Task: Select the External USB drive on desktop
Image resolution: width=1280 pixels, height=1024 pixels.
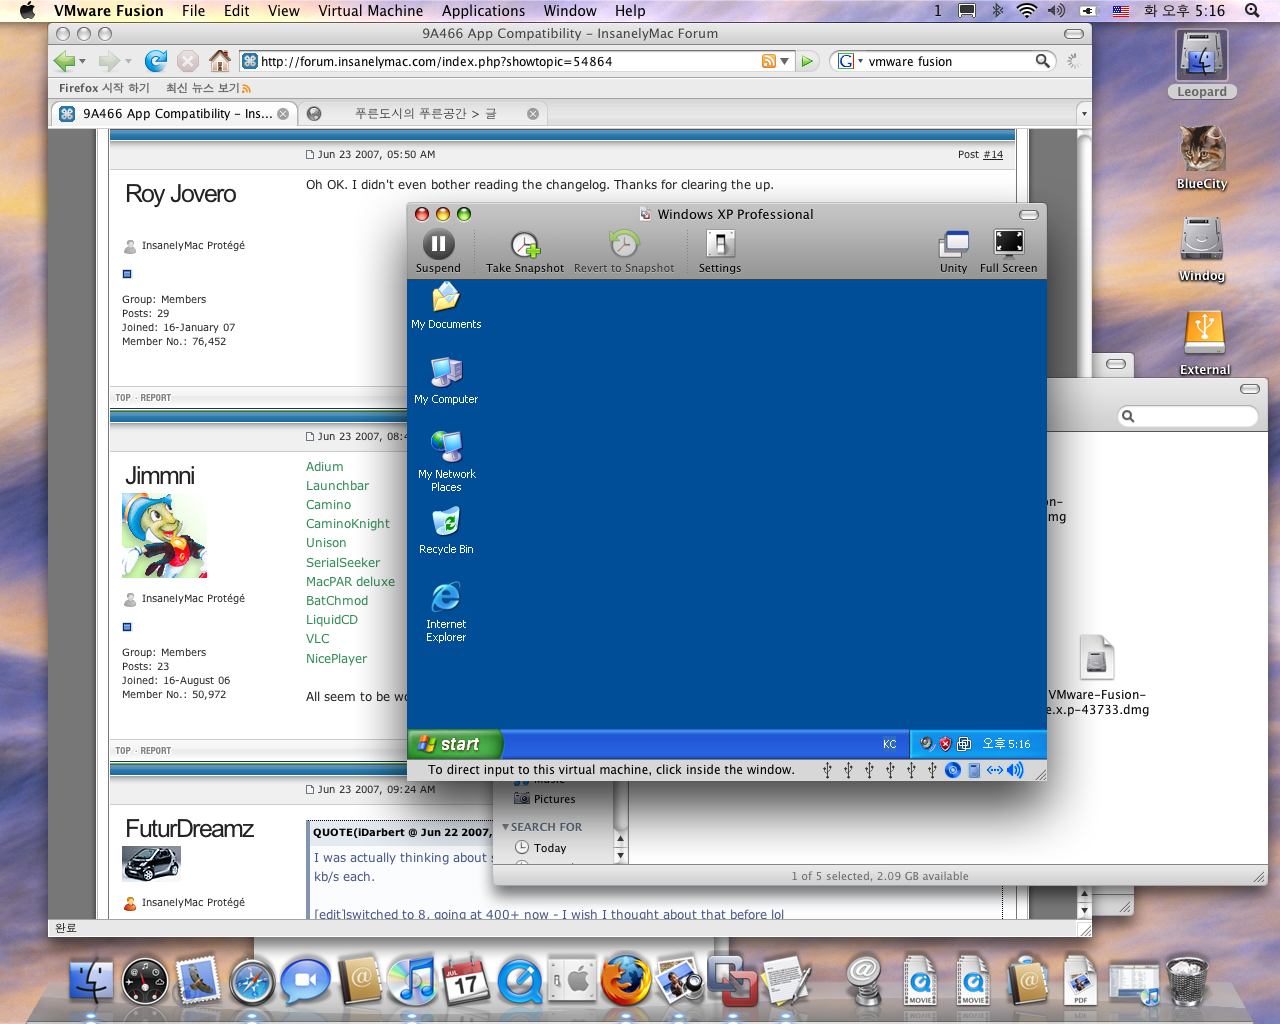Action: (x=1205, y=343)
